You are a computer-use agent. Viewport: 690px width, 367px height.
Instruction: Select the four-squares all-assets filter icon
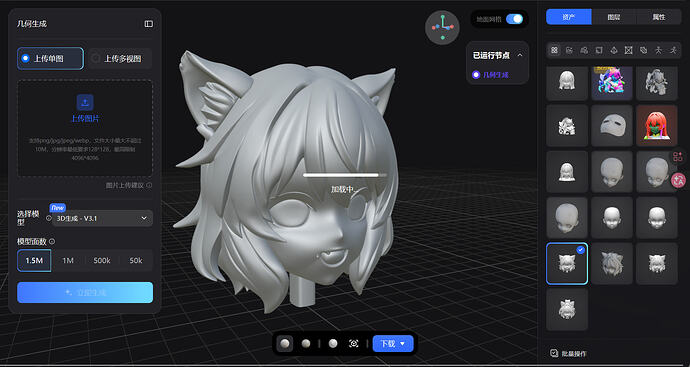(554, 51)
